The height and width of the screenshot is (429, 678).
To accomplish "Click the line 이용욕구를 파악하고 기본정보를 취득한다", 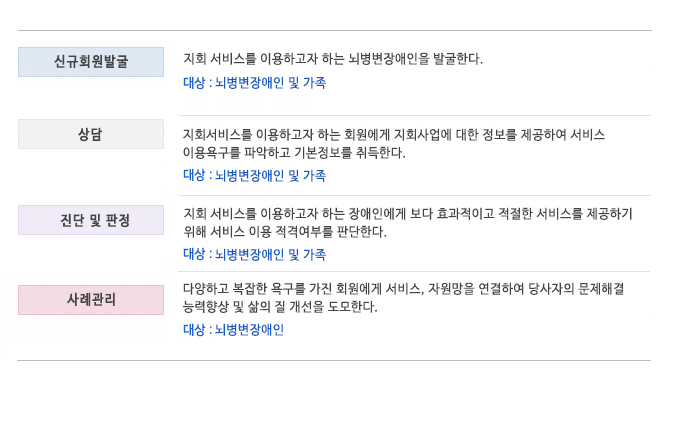I will pos(294,153).
